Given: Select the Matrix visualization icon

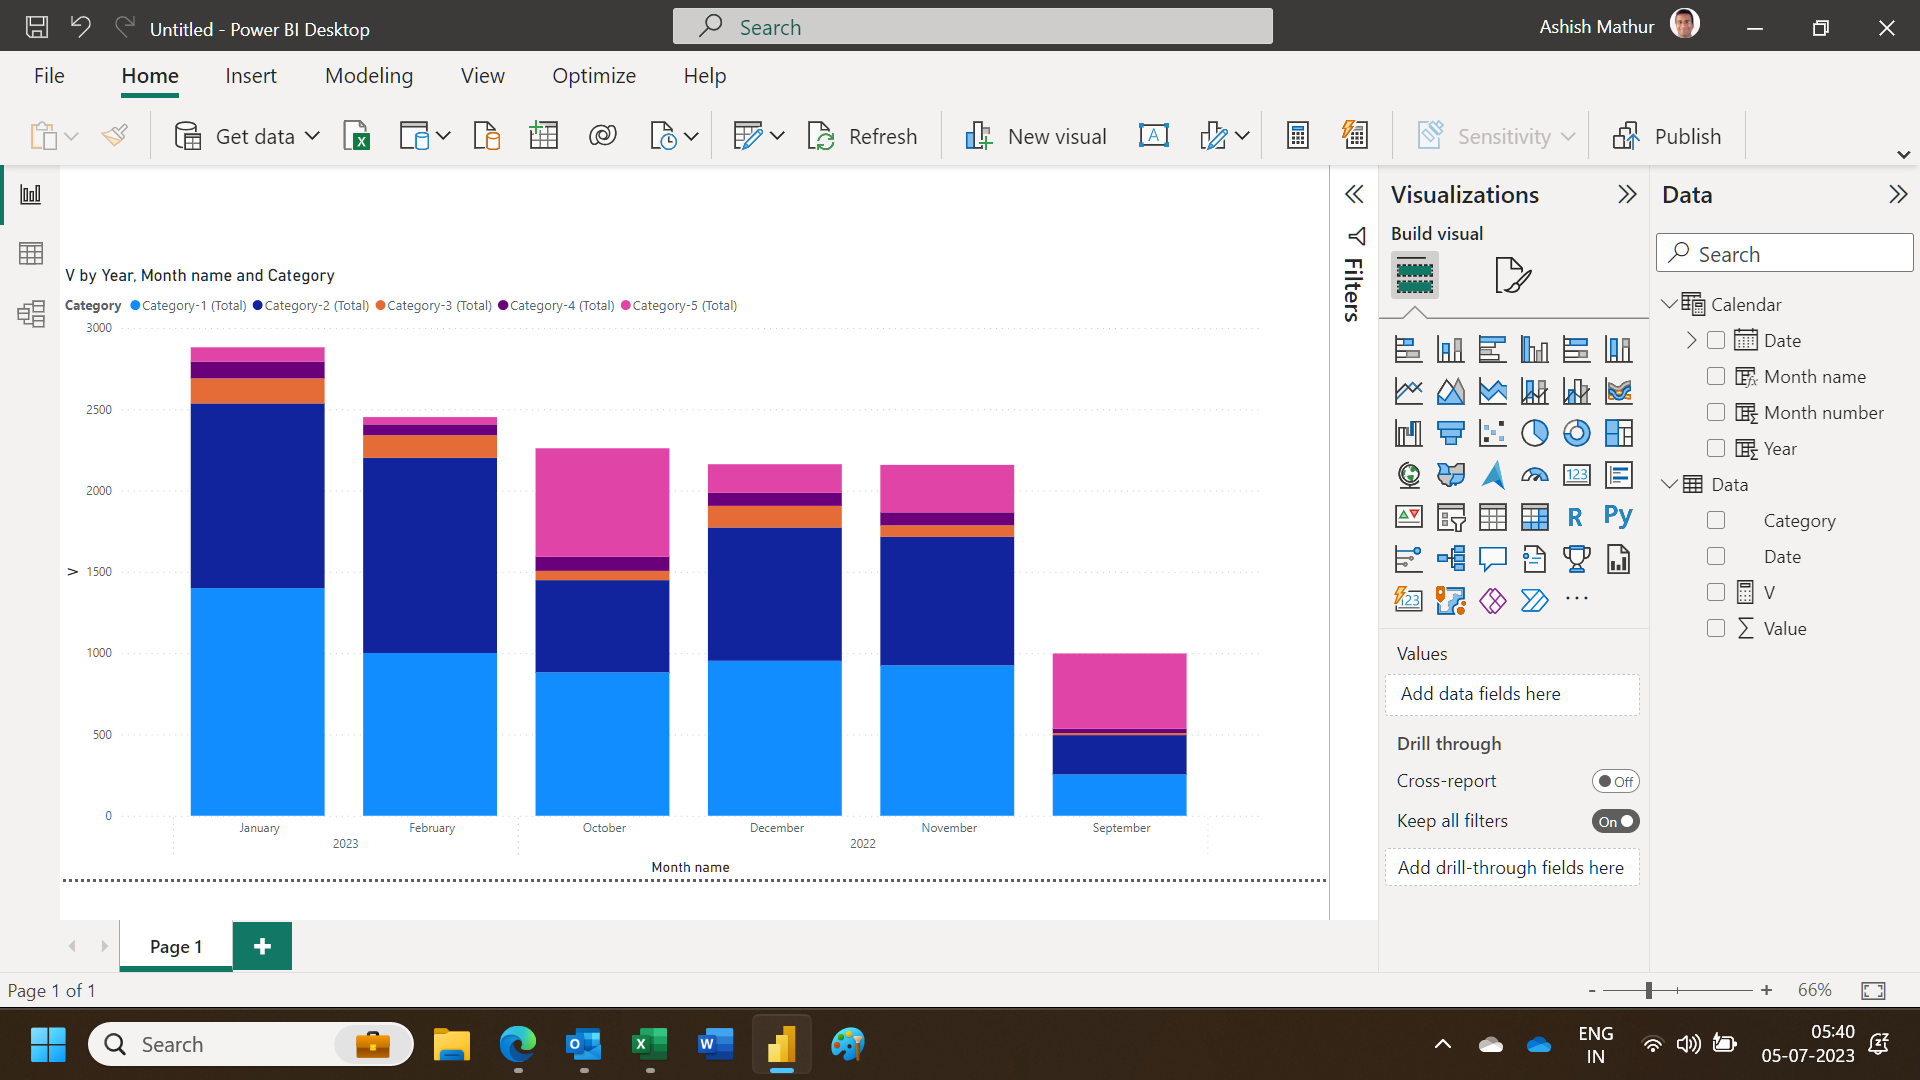Looking at the screenshot, I should (x=1534, y=517).
